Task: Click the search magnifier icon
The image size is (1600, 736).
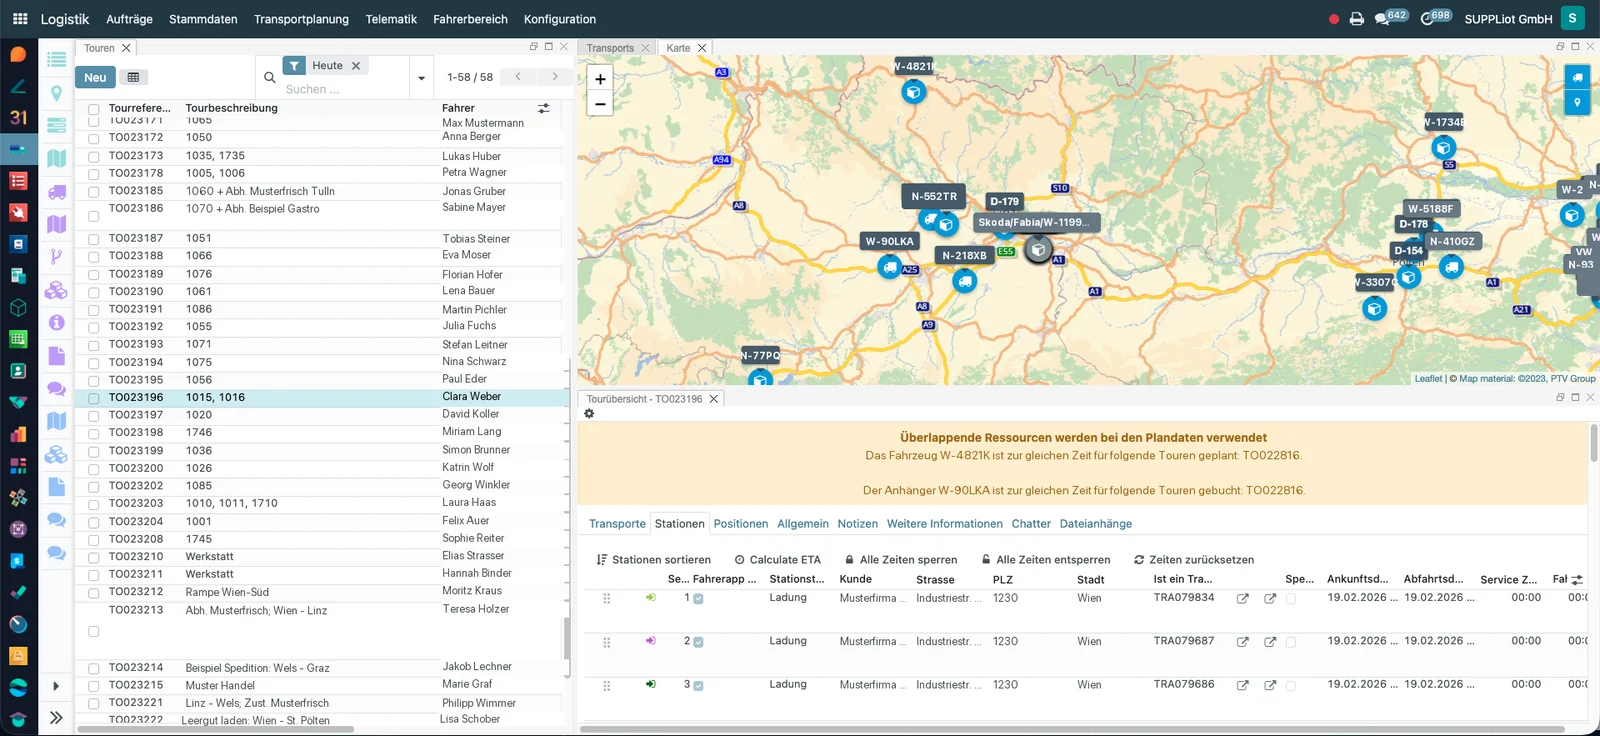Action: (x=269, y=77)
